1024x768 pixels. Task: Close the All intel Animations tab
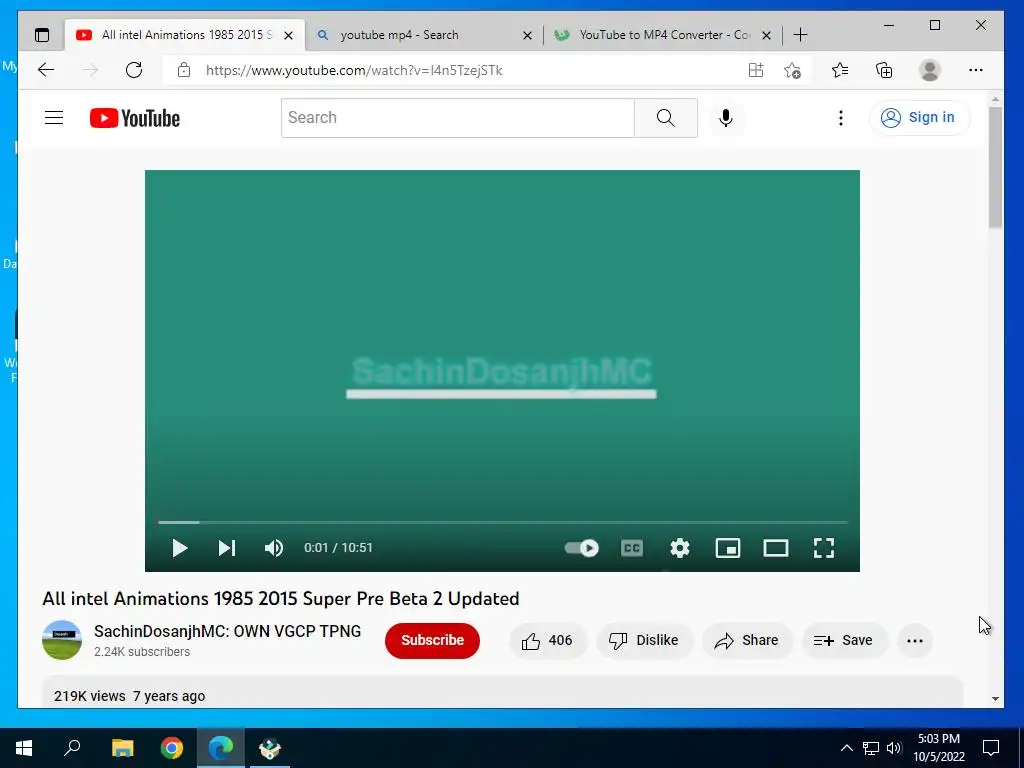[288, 35]
